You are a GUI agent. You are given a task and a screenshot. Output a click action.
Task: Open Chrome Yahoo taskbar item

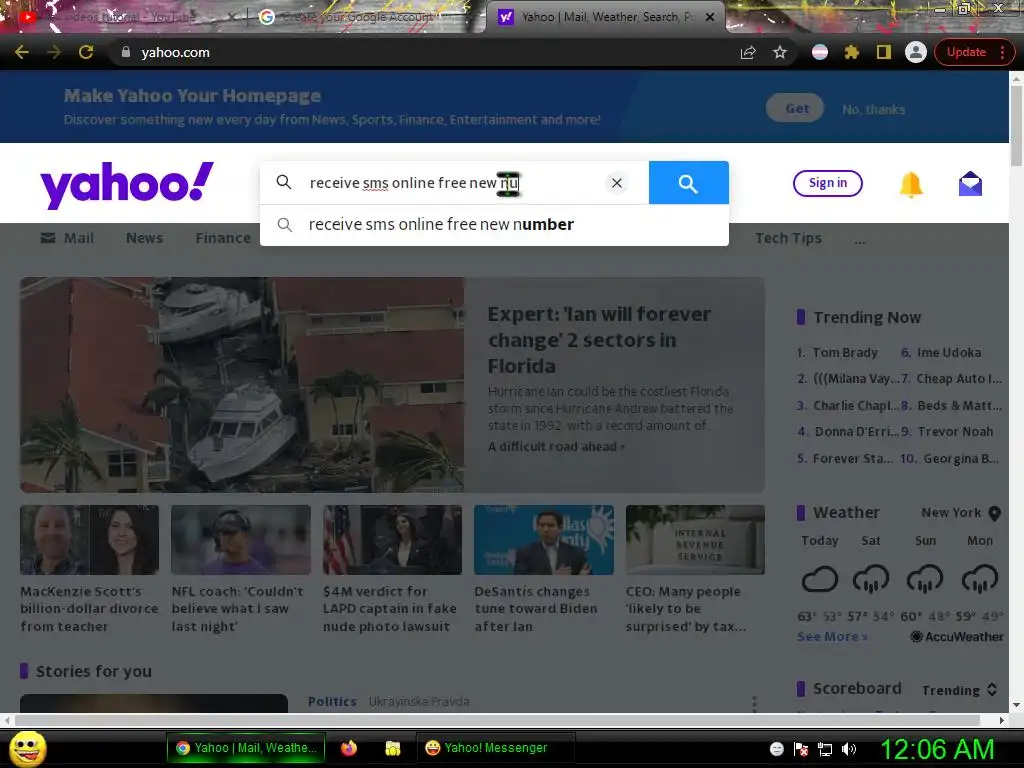pyautogui.click(x=246, y=748)
